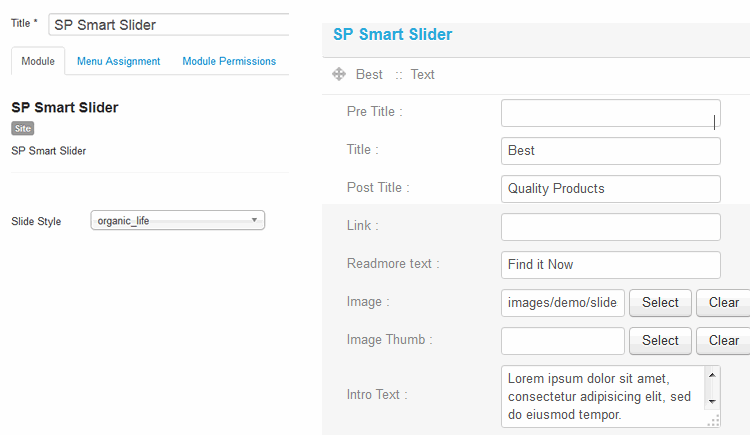Click inside the Intro Text textarea

pyautogui.click(x=602, y=395)
